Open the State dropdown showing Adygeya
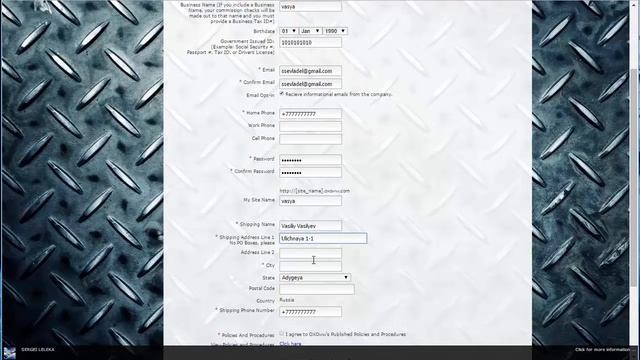640x360 pixels. coord(315,278)
